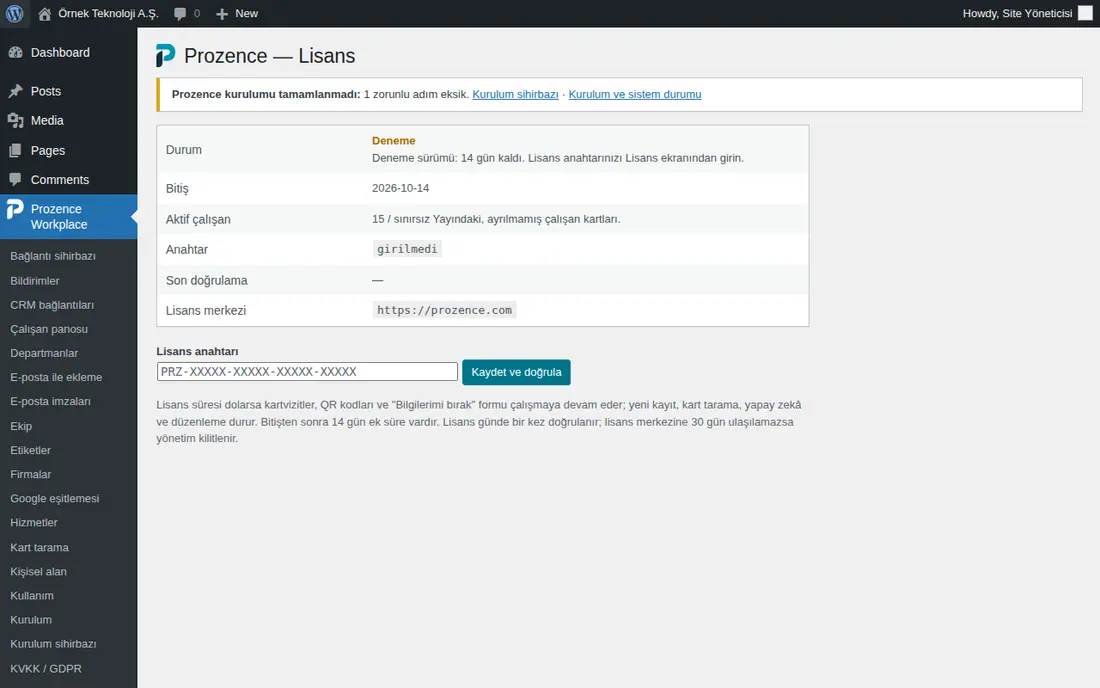1100x688 pixels.
Task: Open the WordPress logo menu
Action: pyautogui.click(x=15, y=13)
